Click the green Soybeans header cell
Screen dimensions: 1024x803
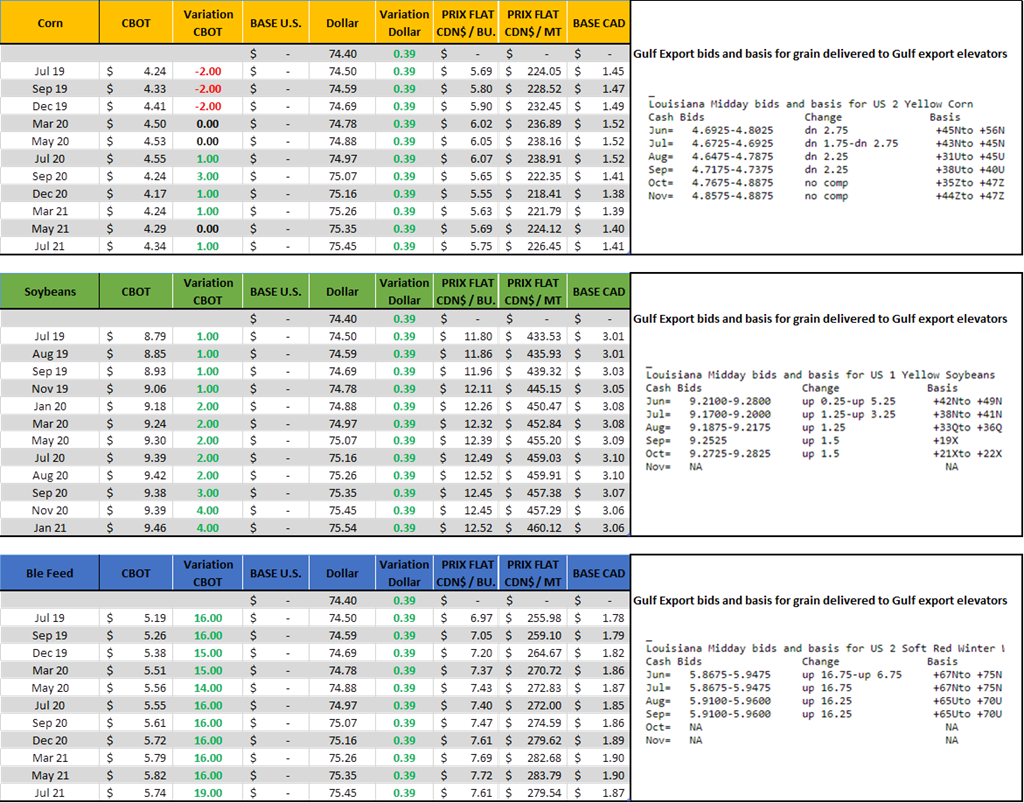[49, 291]
